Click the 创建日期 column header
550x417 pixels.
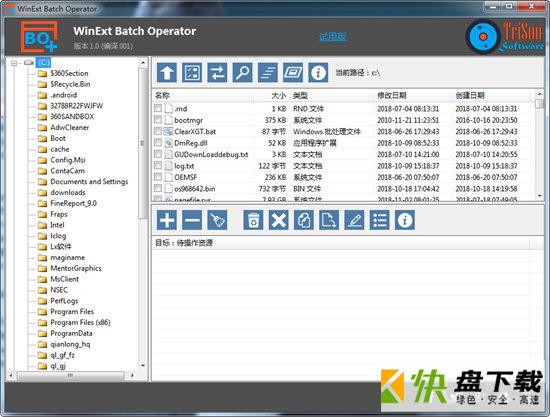pos(470,95)
